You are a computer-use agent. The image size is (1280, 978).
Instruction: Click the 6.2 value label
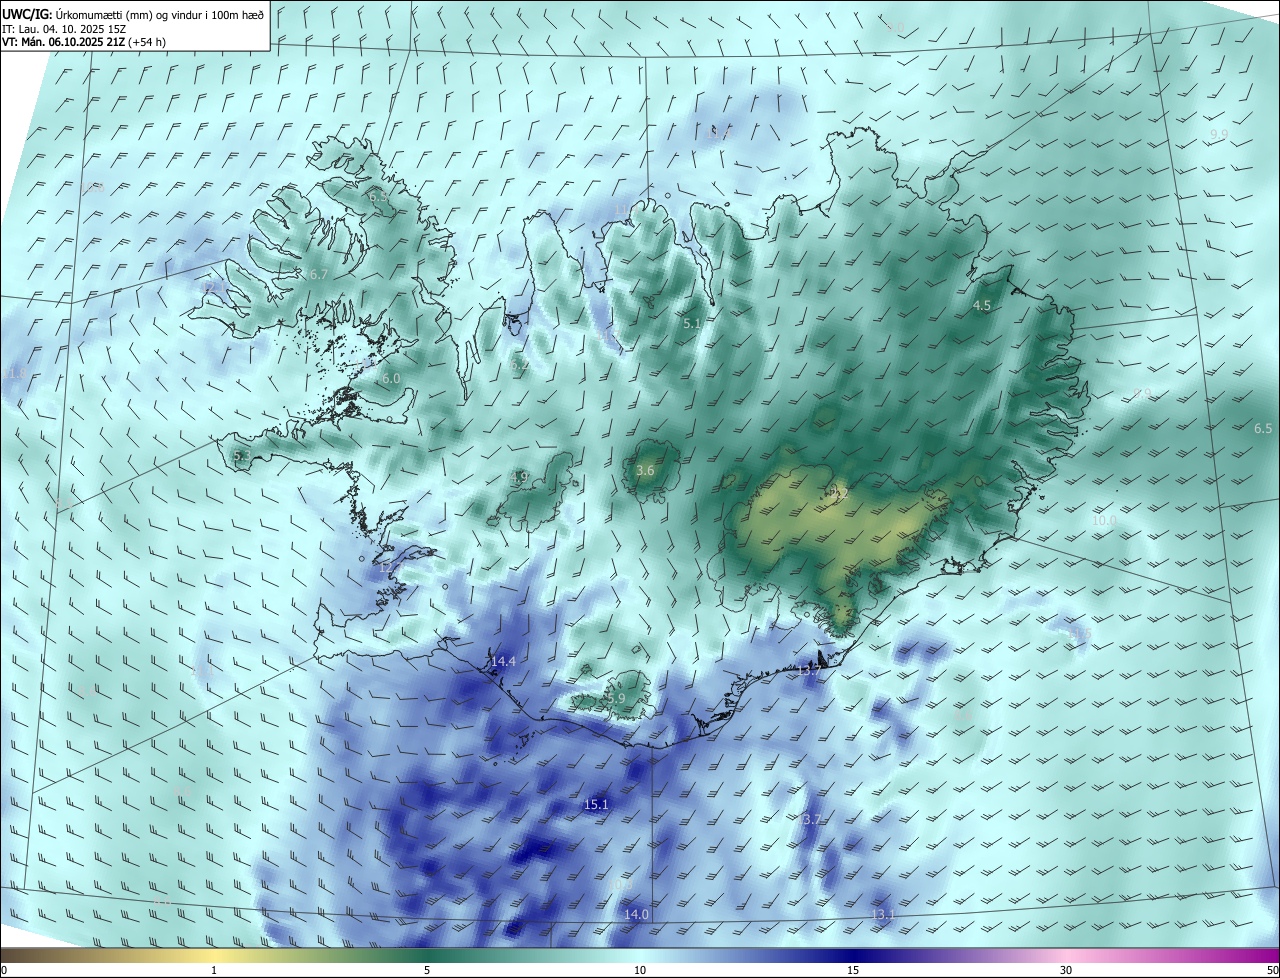coord(519,366)
